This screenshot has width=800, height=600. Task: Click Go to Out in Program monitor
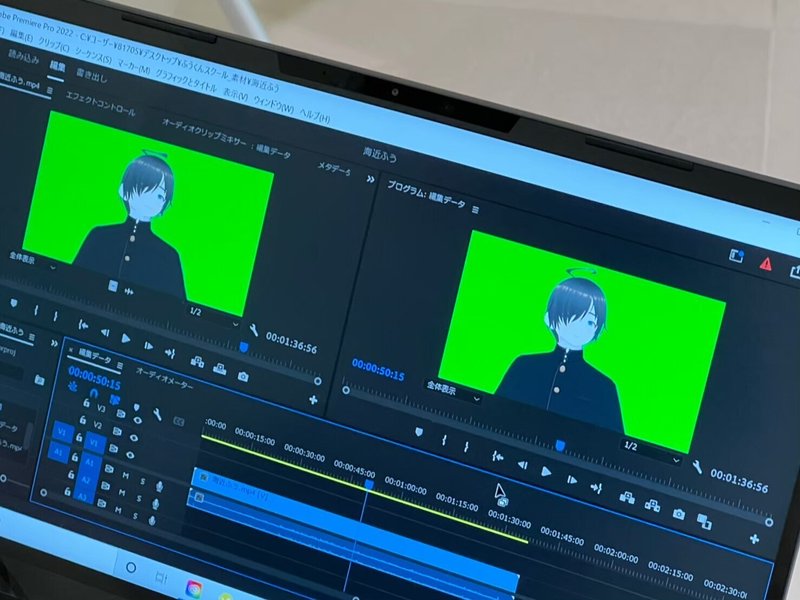(x=596, y=488)
